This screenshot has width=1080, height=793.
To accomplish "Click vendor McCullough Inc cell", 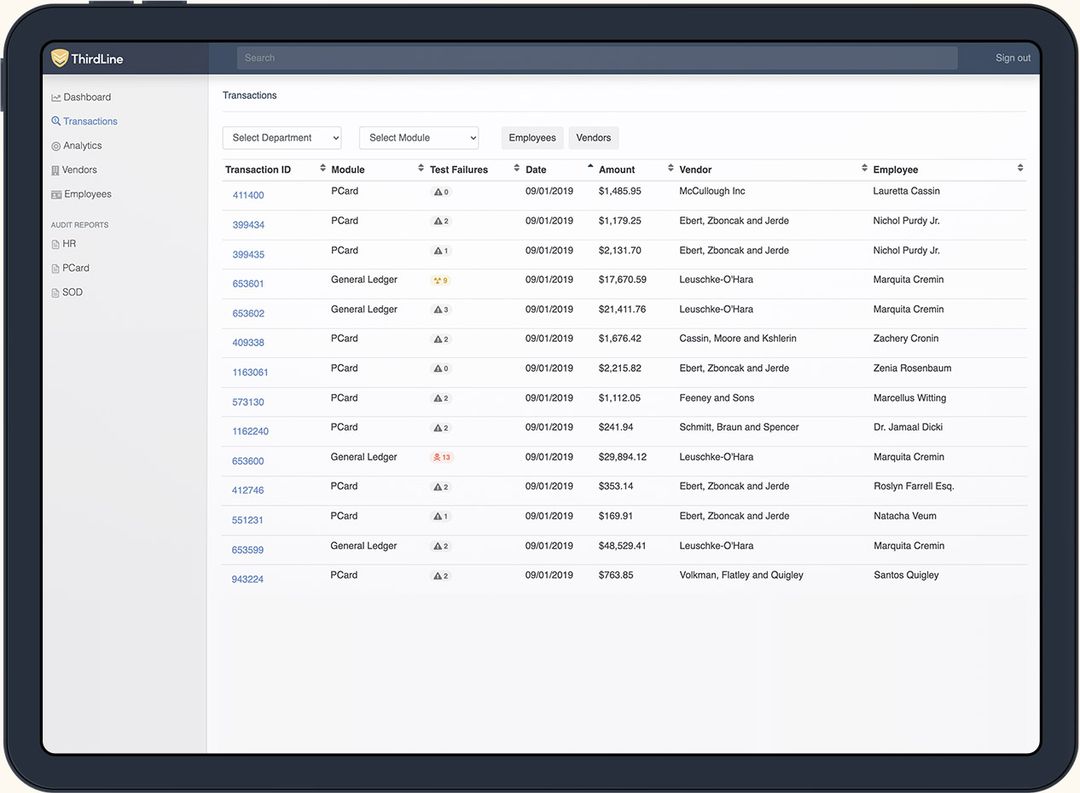I will click(712, 191).
